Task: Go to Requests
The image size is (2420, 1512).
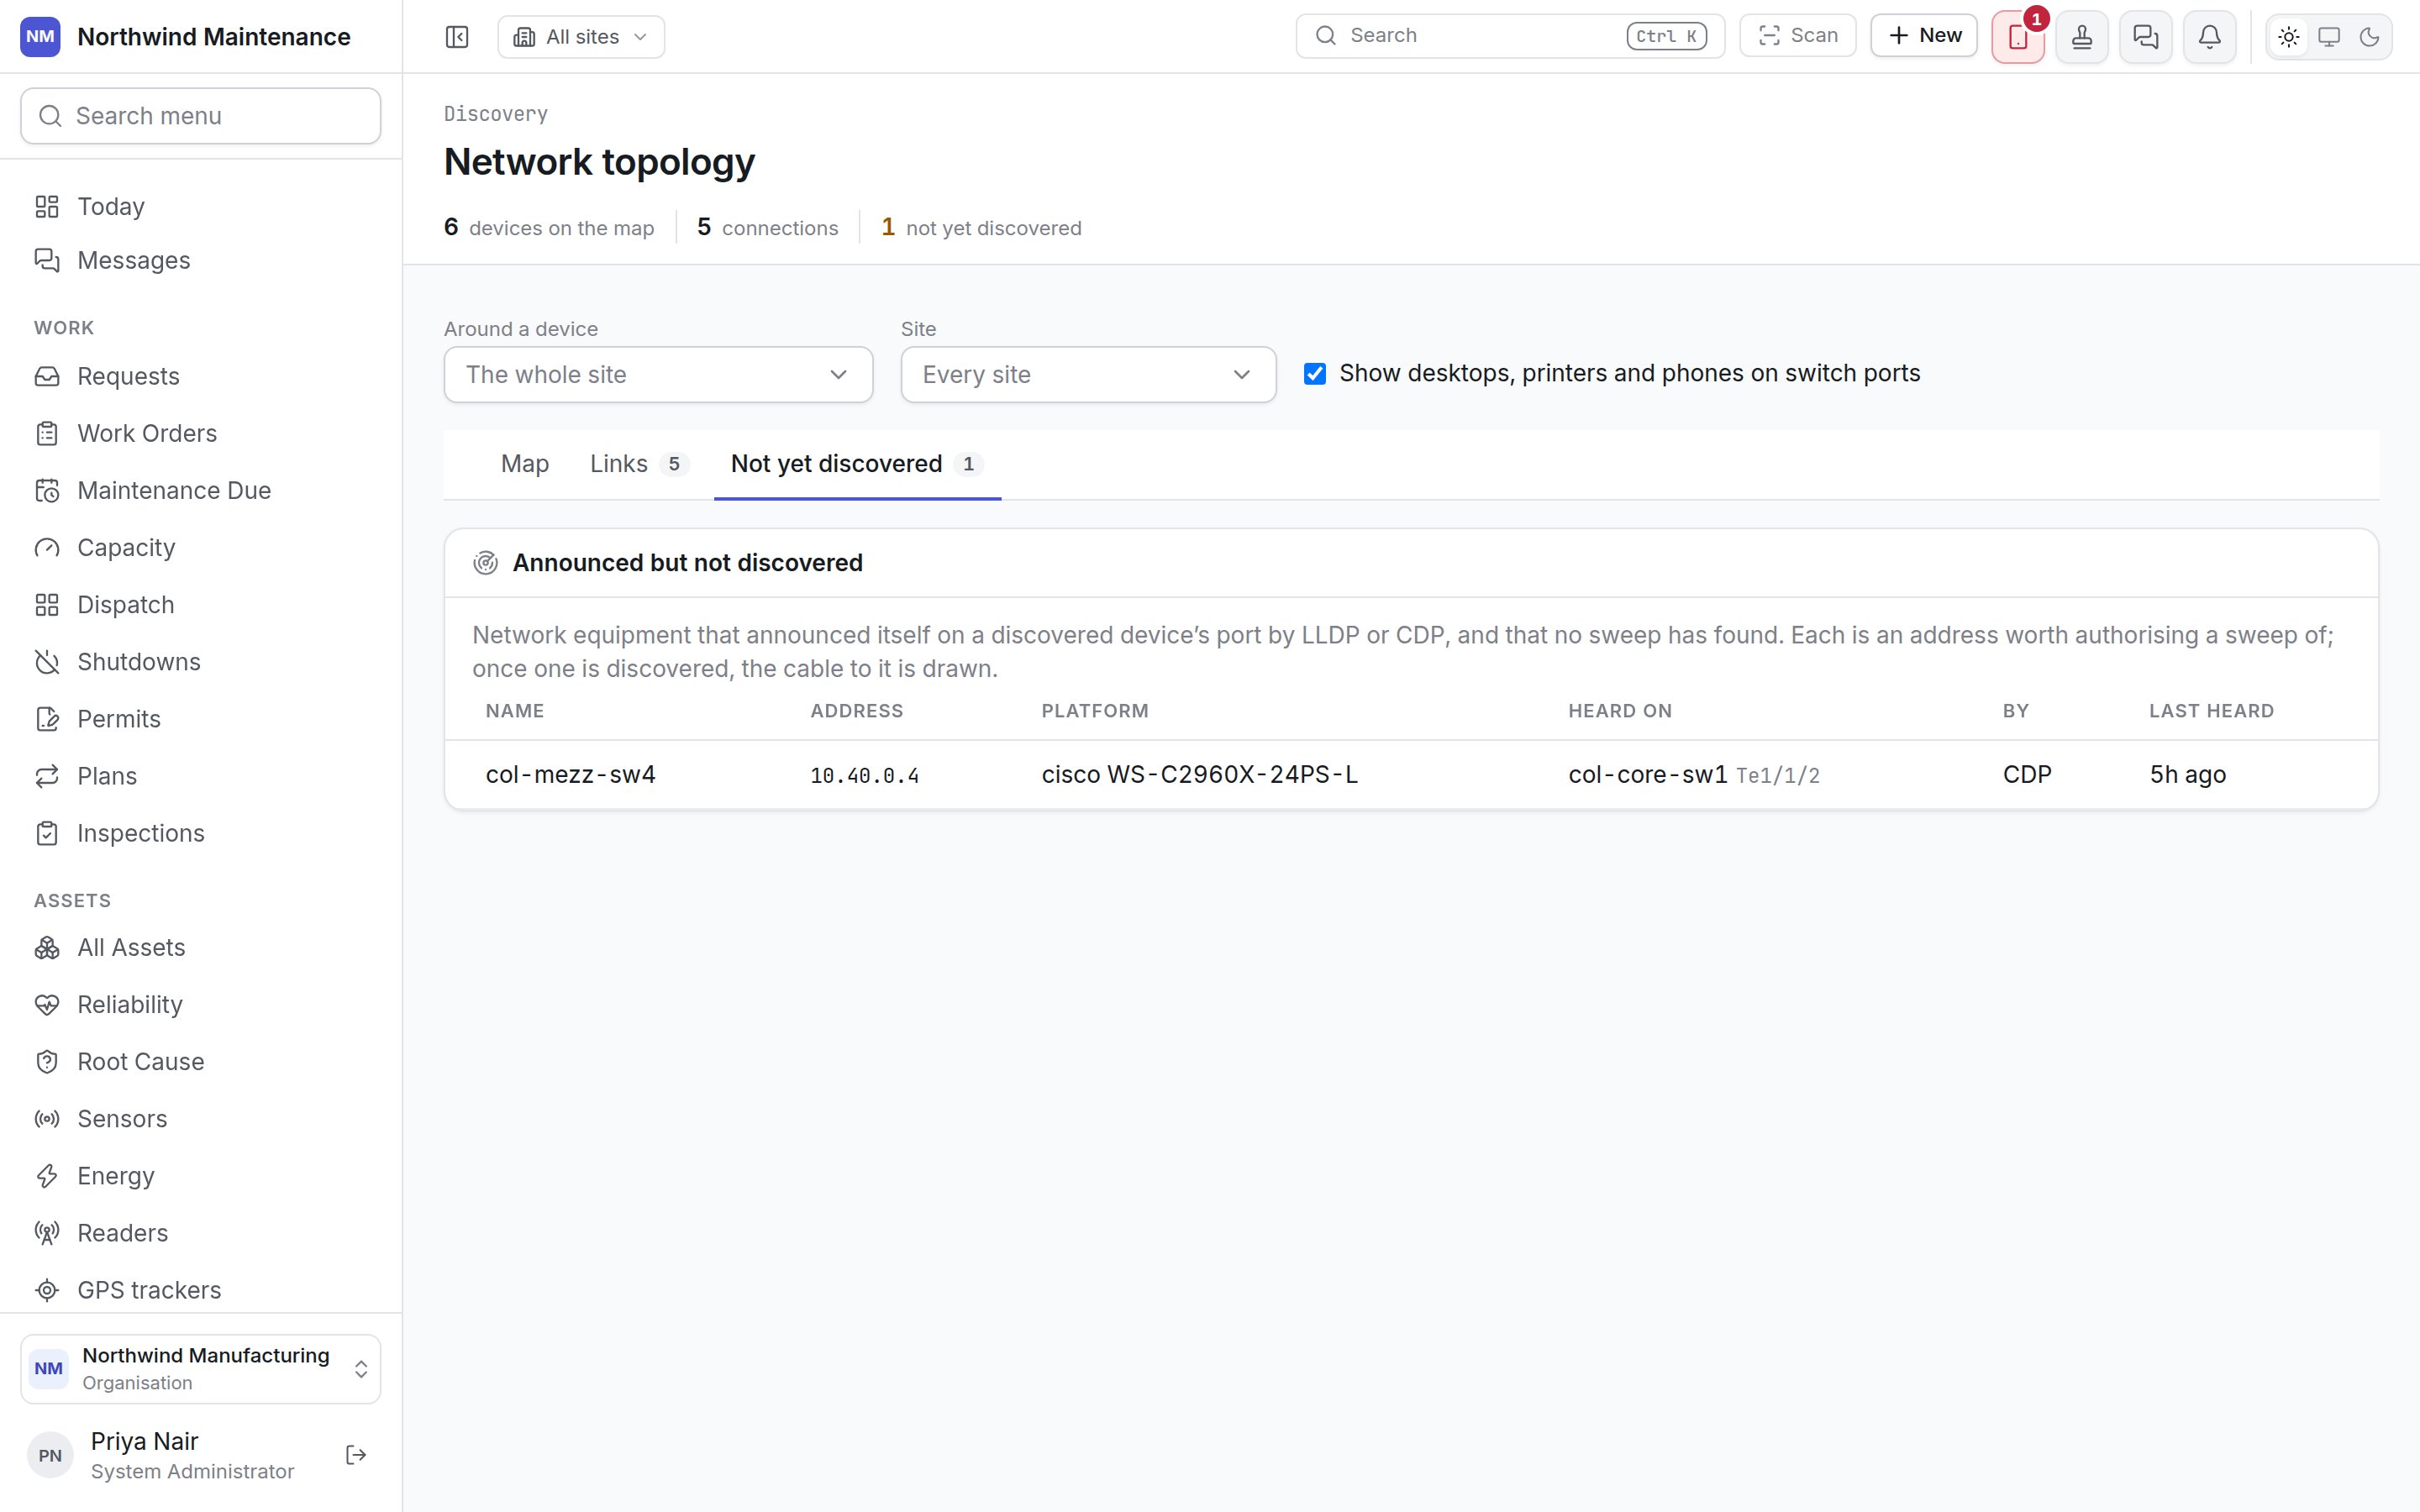Action: coord(201,376)
